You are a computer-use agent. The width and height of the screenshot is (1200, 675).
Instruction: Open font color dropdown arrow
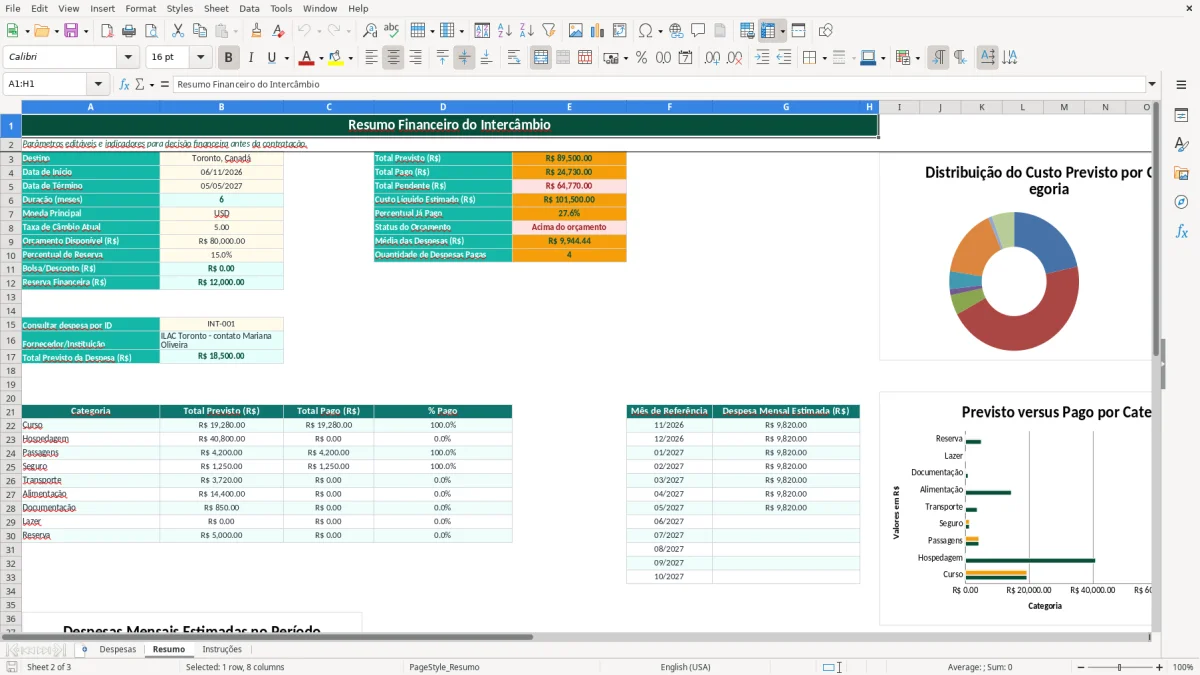[x=320, y=58]
